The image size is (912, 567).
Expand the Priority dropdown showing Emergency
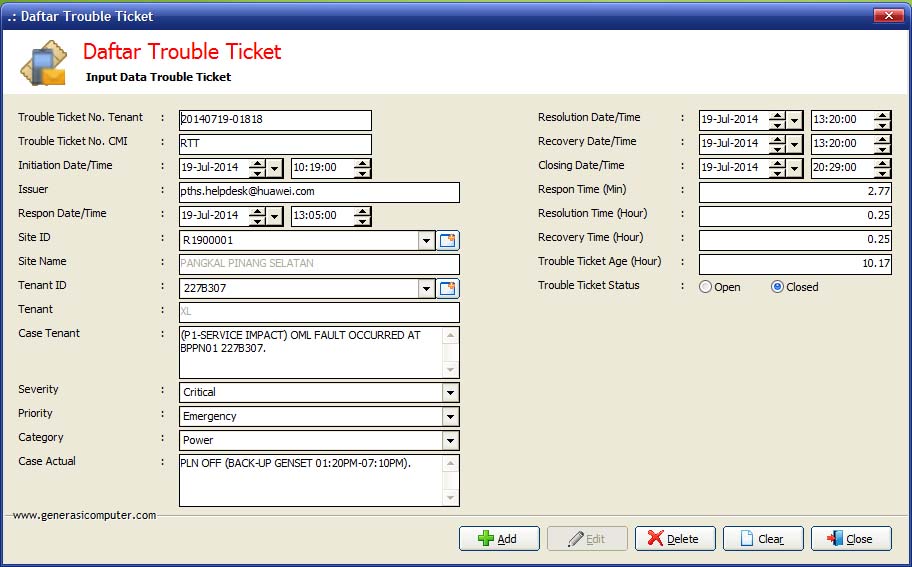[x=450, y=416]
